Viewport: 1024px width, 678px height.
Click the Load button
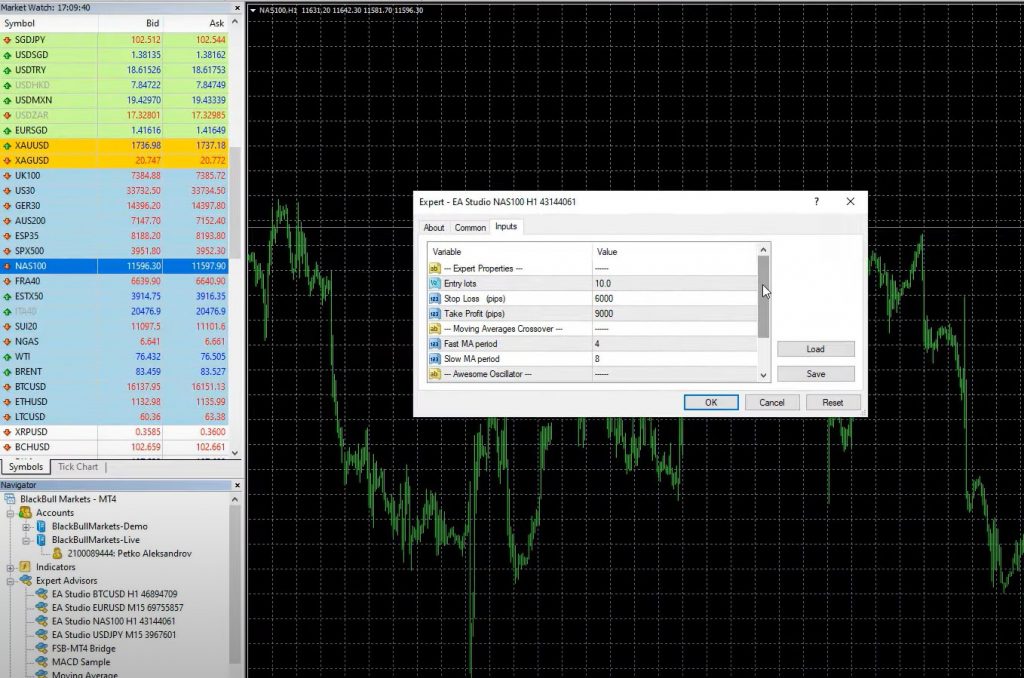pyautogui.click(x=815, y=349)
